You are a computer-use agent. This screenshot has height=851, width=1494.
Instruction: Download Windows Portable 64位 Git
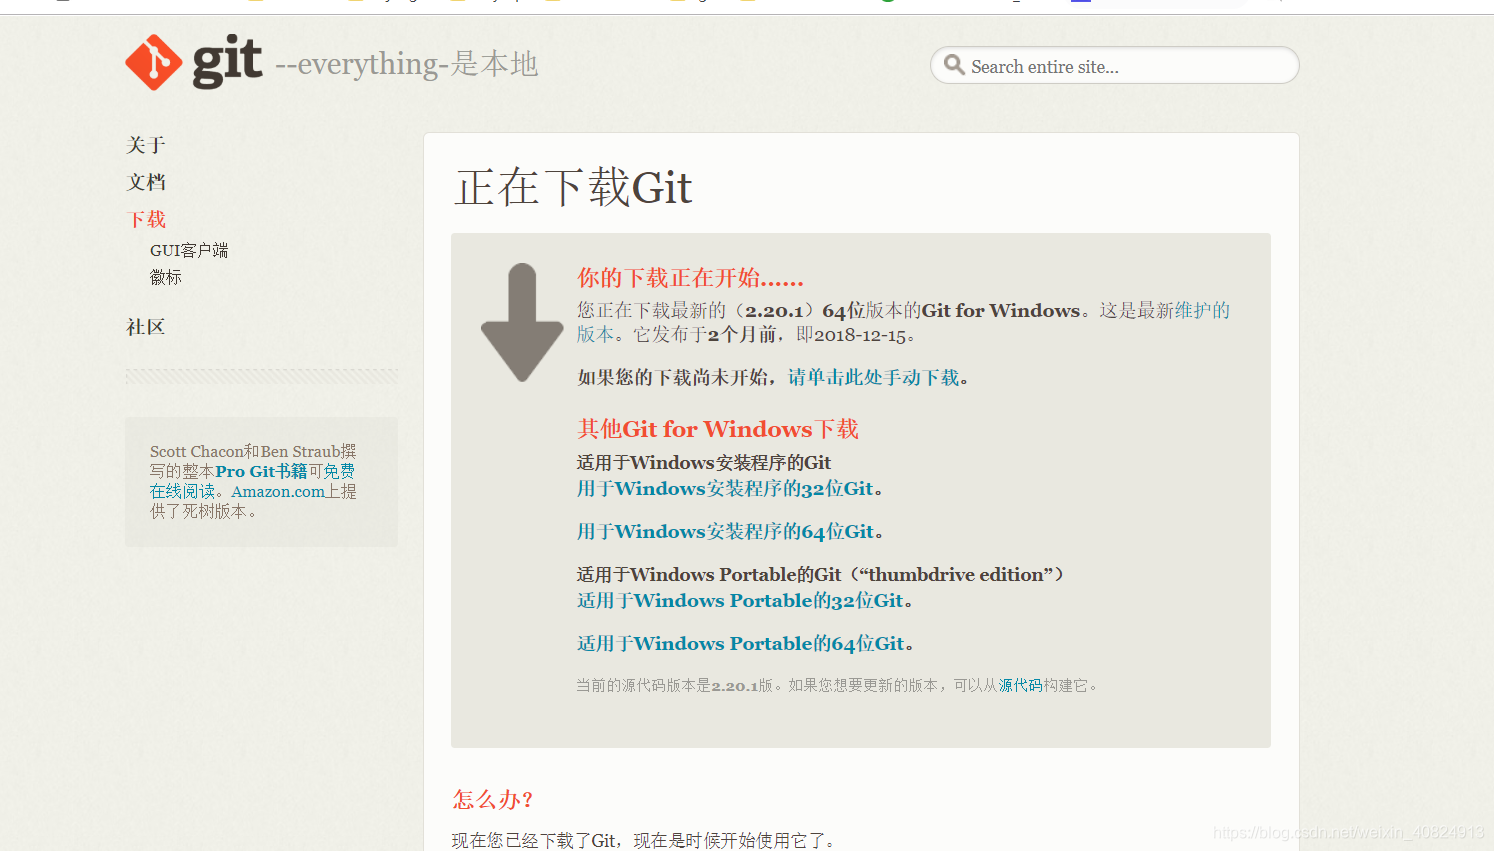click(x=740, y=643)
